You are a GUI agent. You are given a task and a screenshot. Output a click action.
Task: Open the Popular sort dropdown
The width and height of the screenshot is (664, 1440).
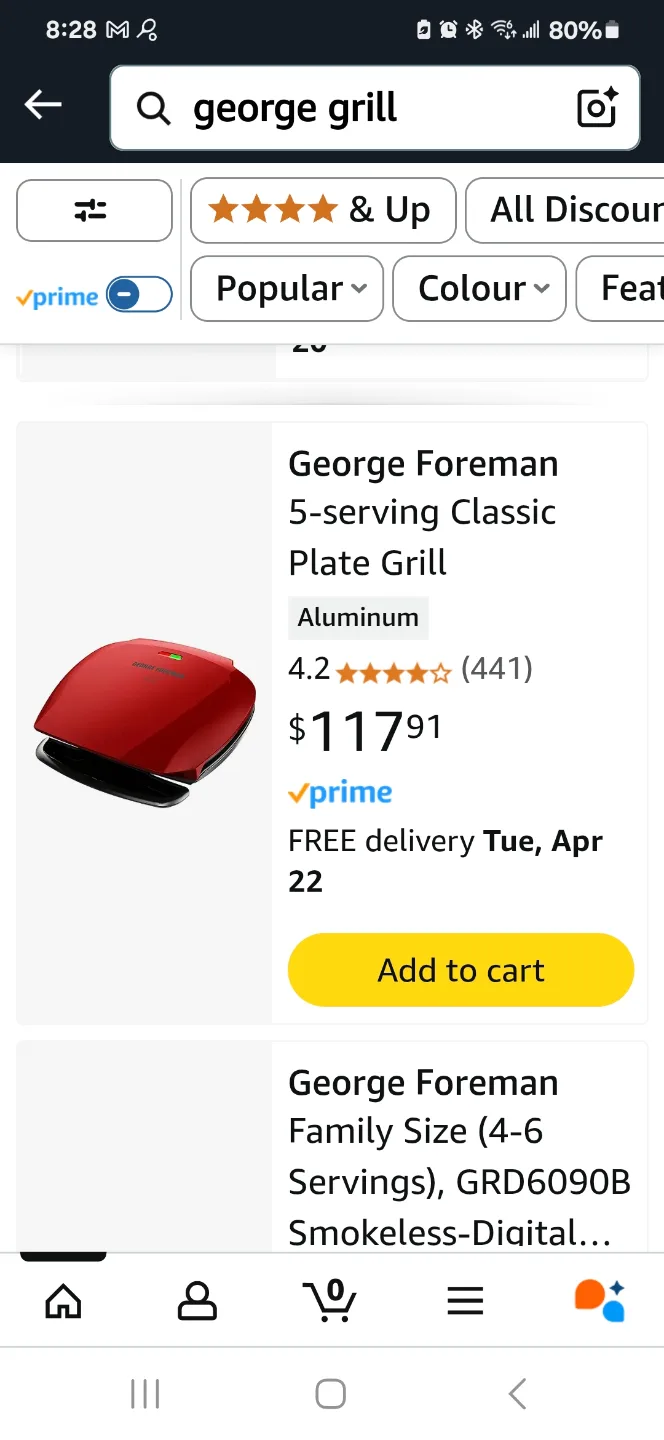point(286,288)
